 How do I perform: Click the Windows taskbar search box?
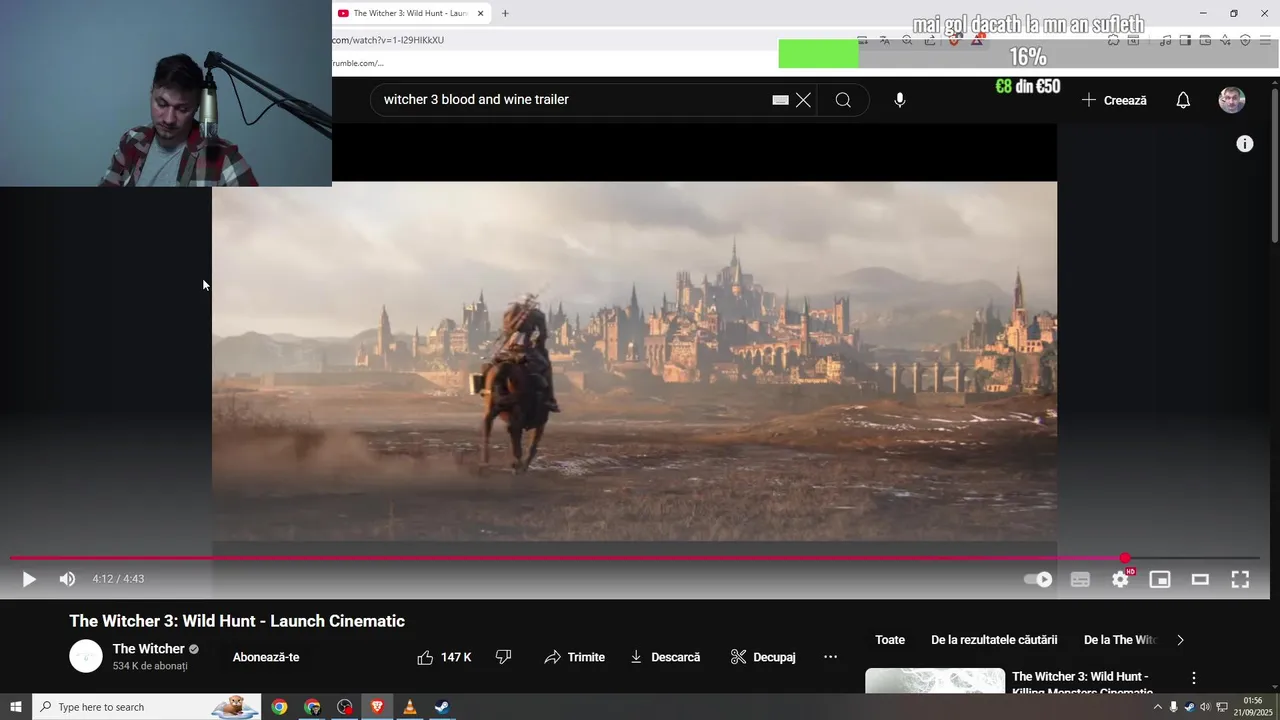[147, 707]
